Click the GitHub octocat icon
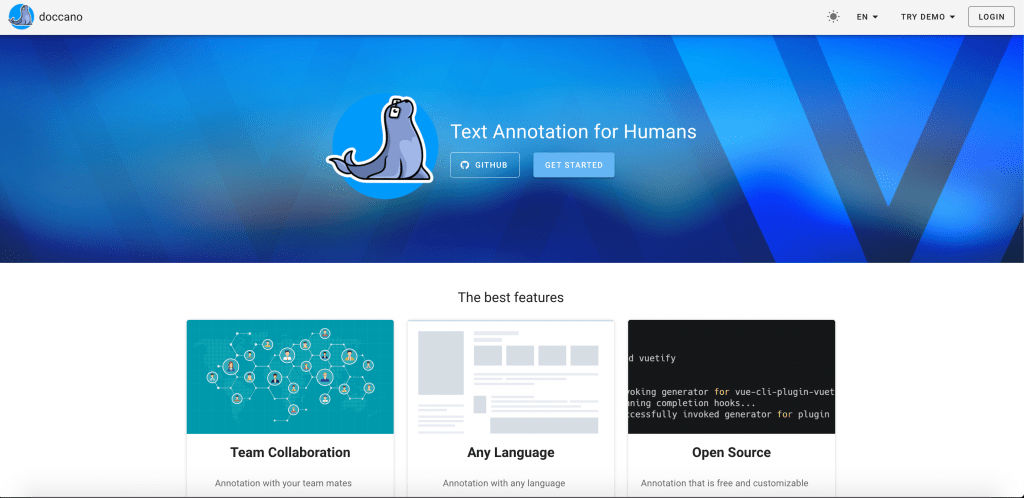Image resolution: width=1024 pixels, height=498 pixels. [x=465, y=165]
